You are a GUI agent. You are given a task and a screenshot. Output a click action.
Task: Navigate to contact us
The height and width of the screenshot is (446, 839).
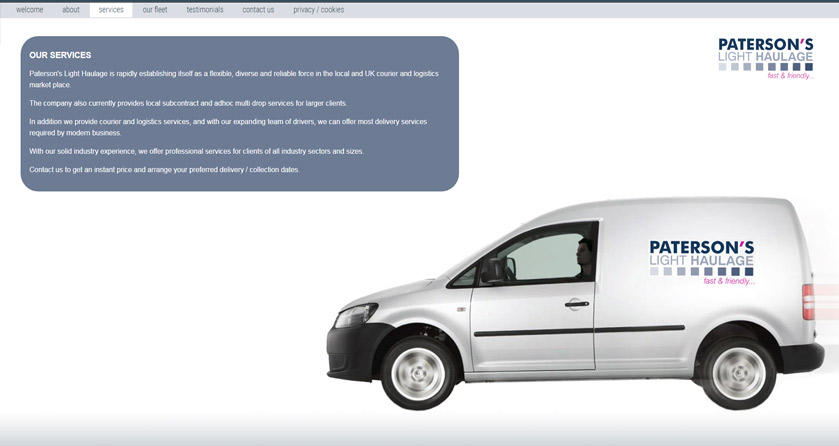coord(258,10)
